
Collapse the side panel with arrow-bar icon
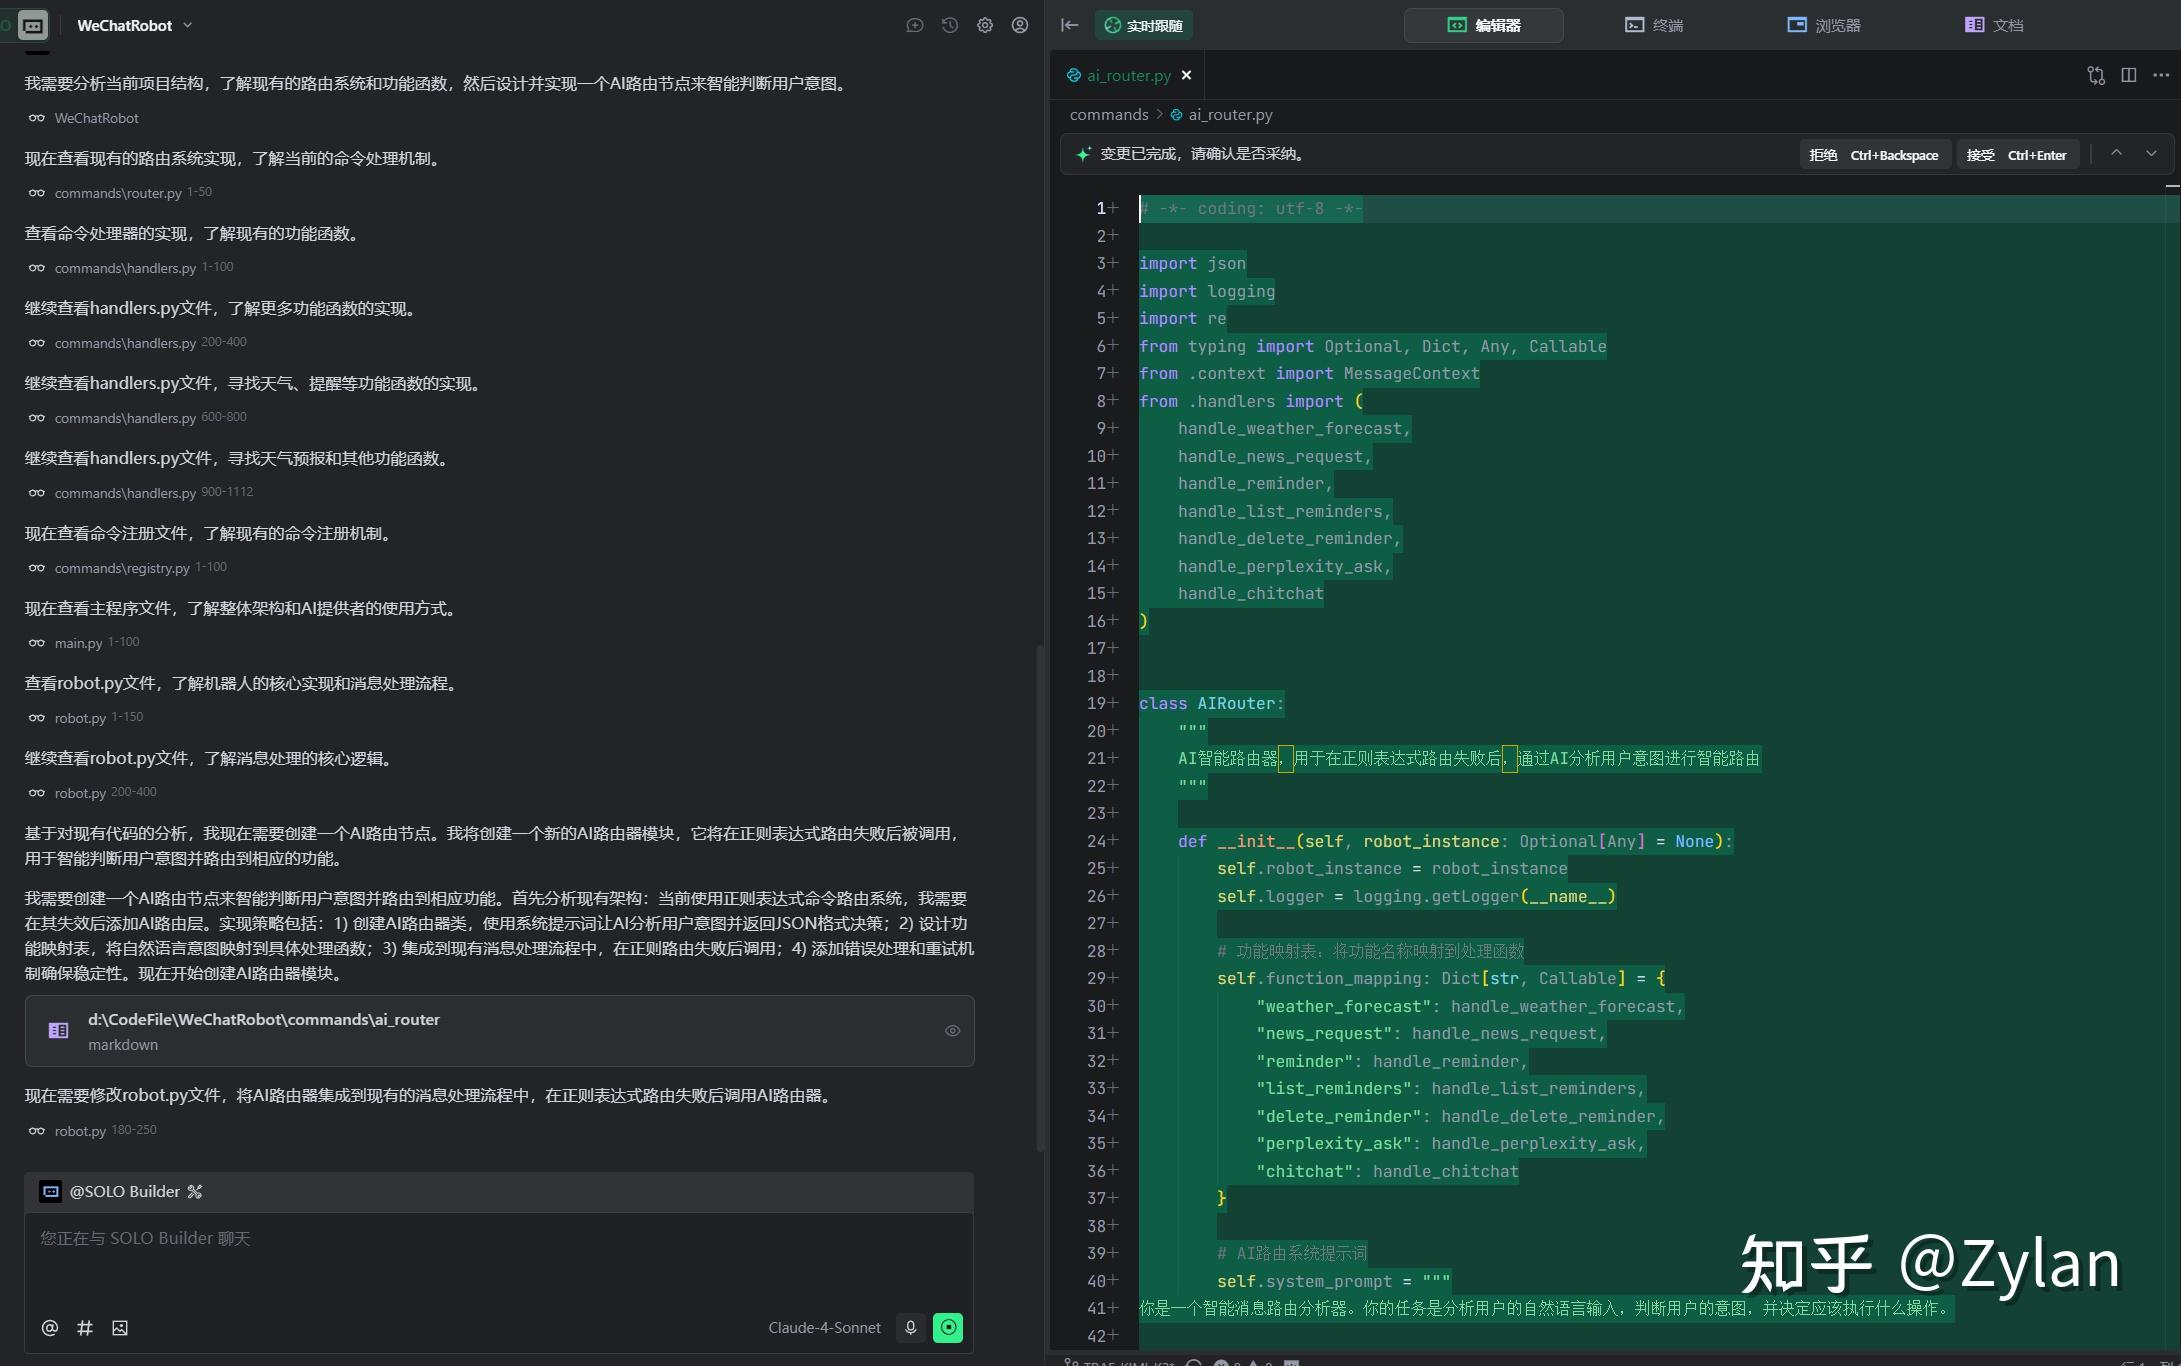point(1069,25)
